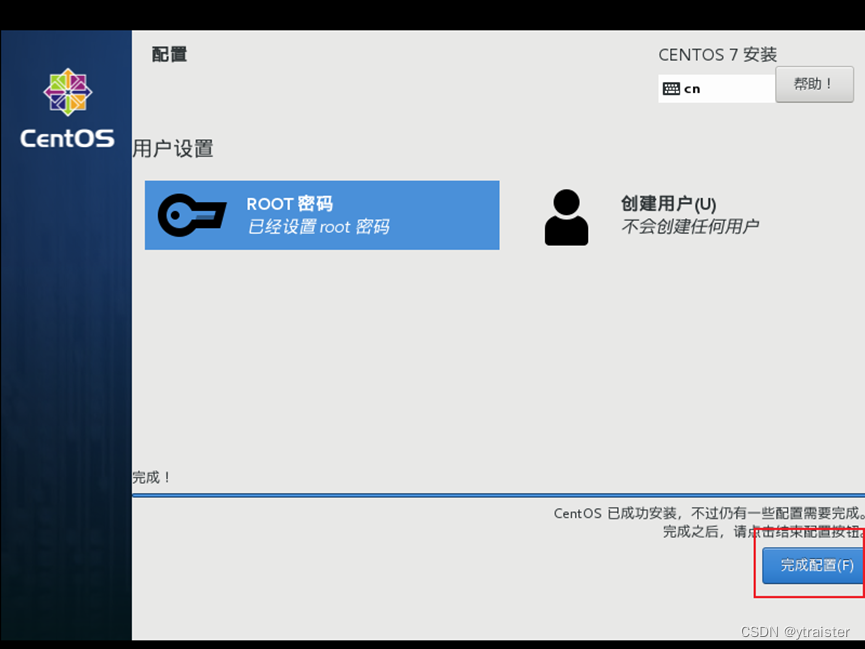The image size is (865, 649).
Task: Open 创建用户(U) to add a user
Action: [669, 204]
